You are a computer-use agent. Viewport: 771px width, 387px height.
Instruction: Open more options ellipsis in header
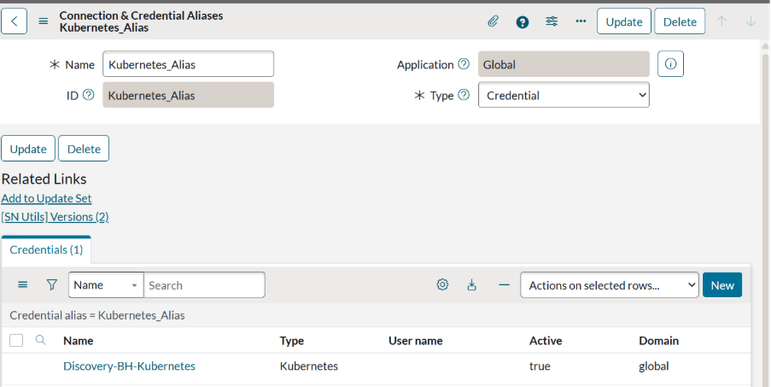[x=581, y=21]
